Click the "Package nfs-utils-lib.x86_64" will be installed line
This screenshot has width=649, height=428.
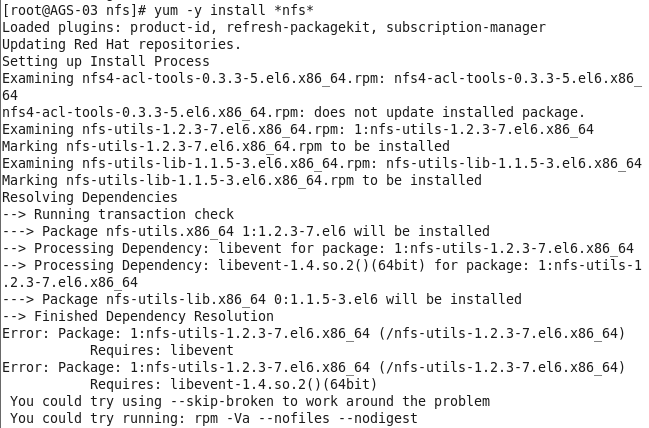261,299
